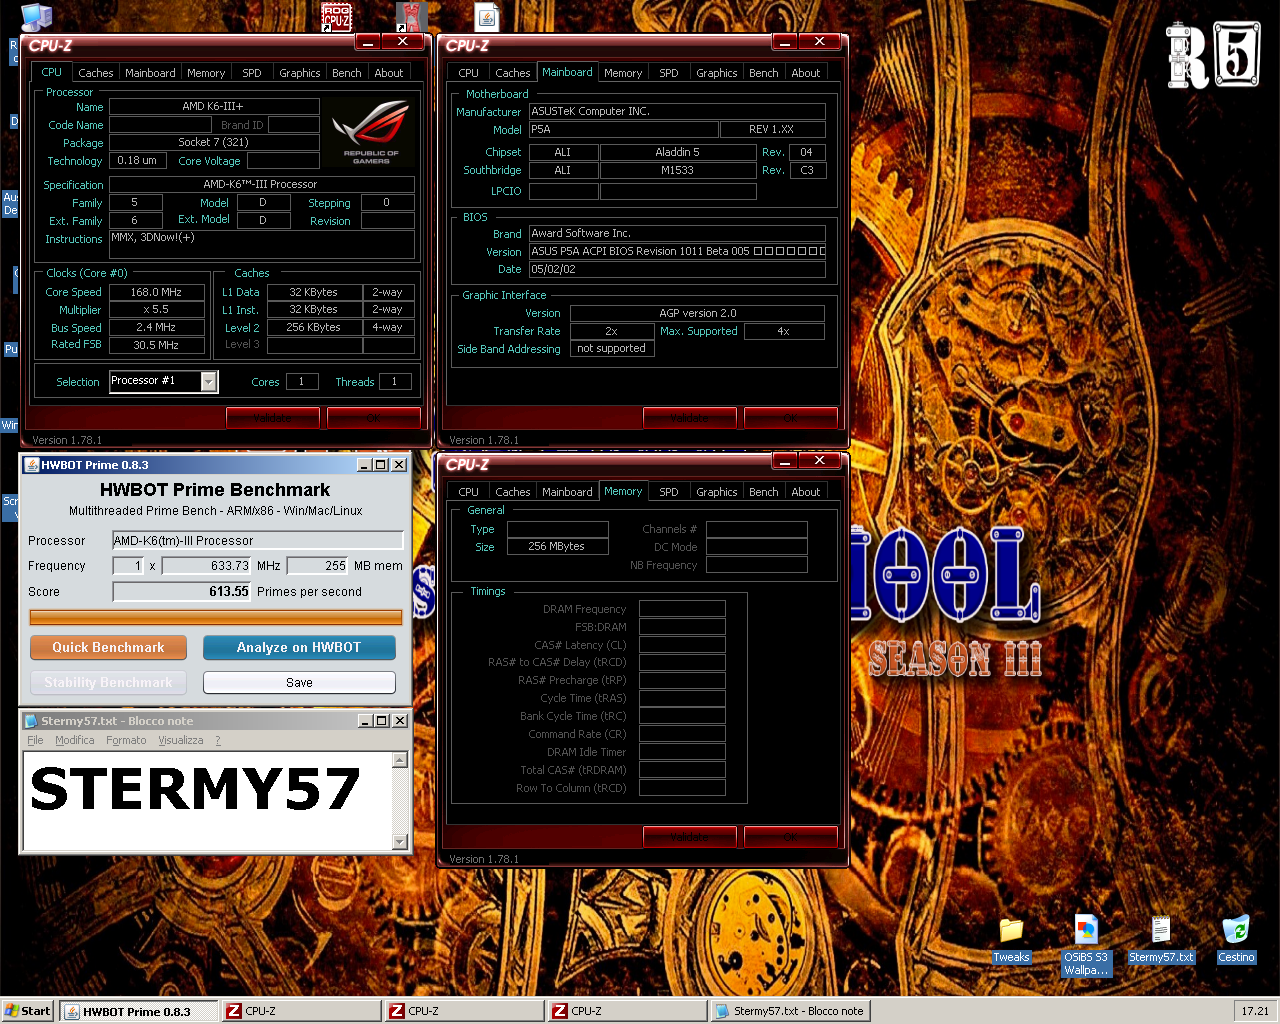Open the Formato menu in Notepad
The image size is (1280, 1024).
tap(126, 740)
